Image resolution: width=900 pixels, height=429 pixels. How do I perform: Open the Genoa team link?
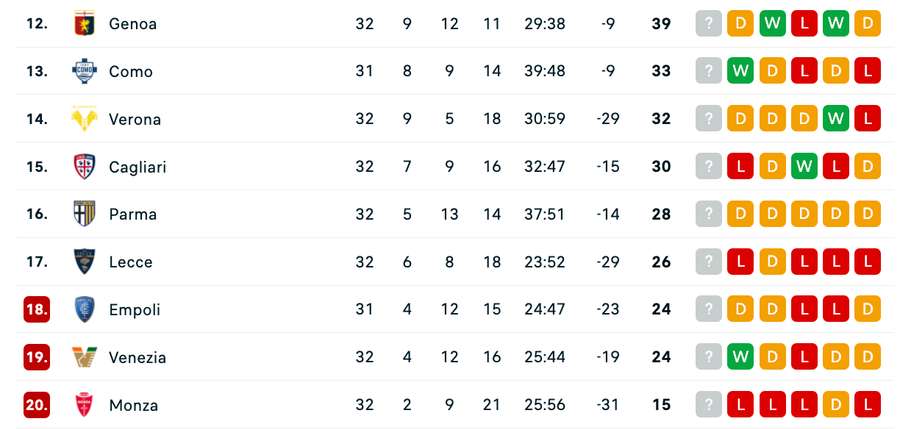click(132, 23)
